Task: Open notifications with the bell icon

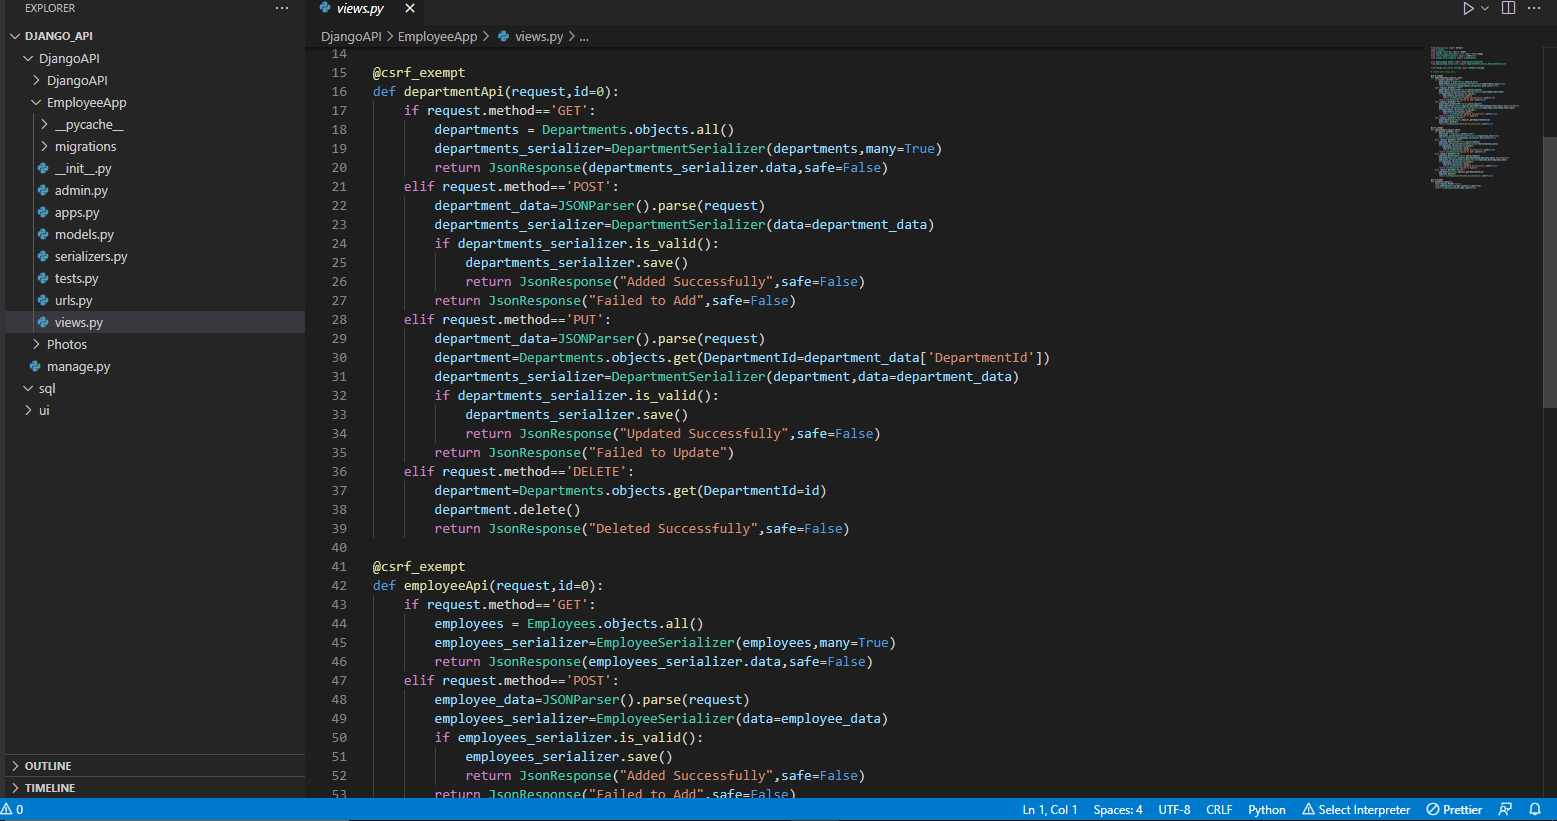Action: [1535, 810]
